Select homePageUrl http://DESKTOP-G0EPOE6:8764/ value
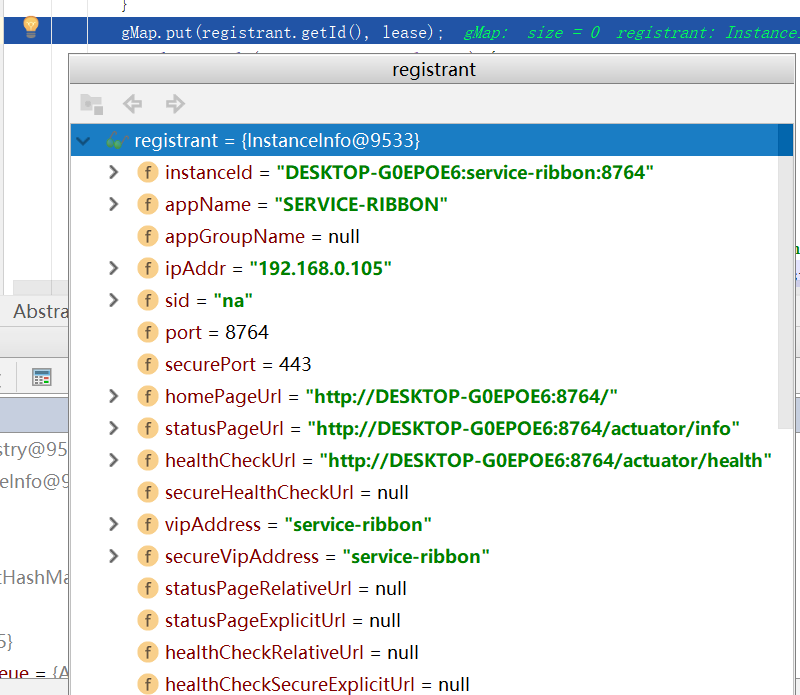The image size is (800, 695). (462, 396)
